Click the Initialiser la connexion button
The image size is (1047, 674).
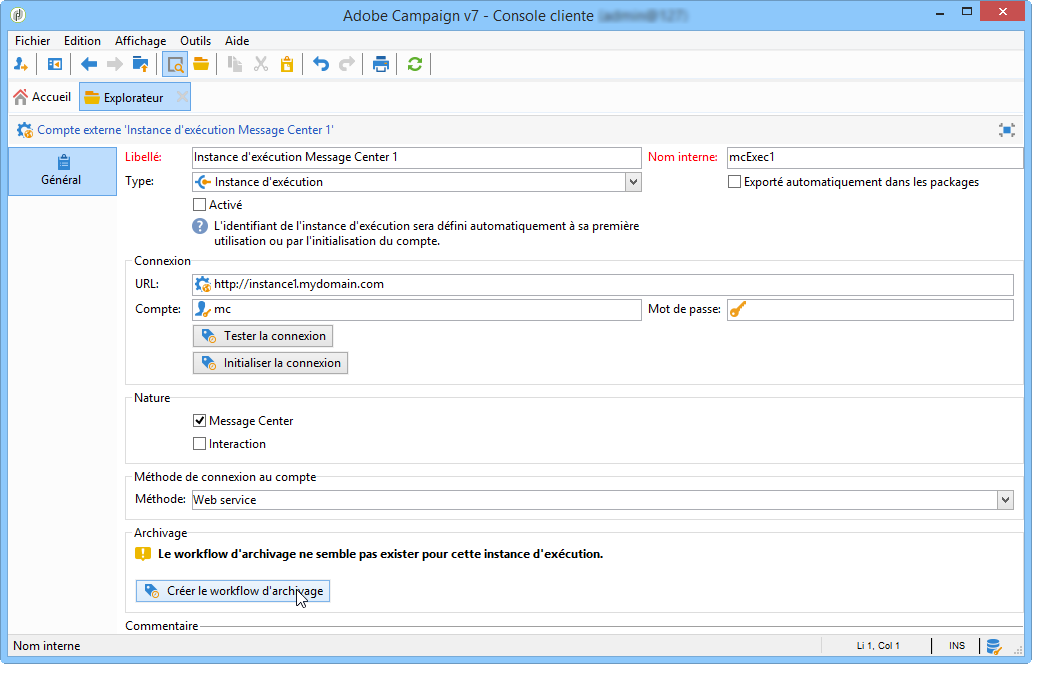click(270, 363)
